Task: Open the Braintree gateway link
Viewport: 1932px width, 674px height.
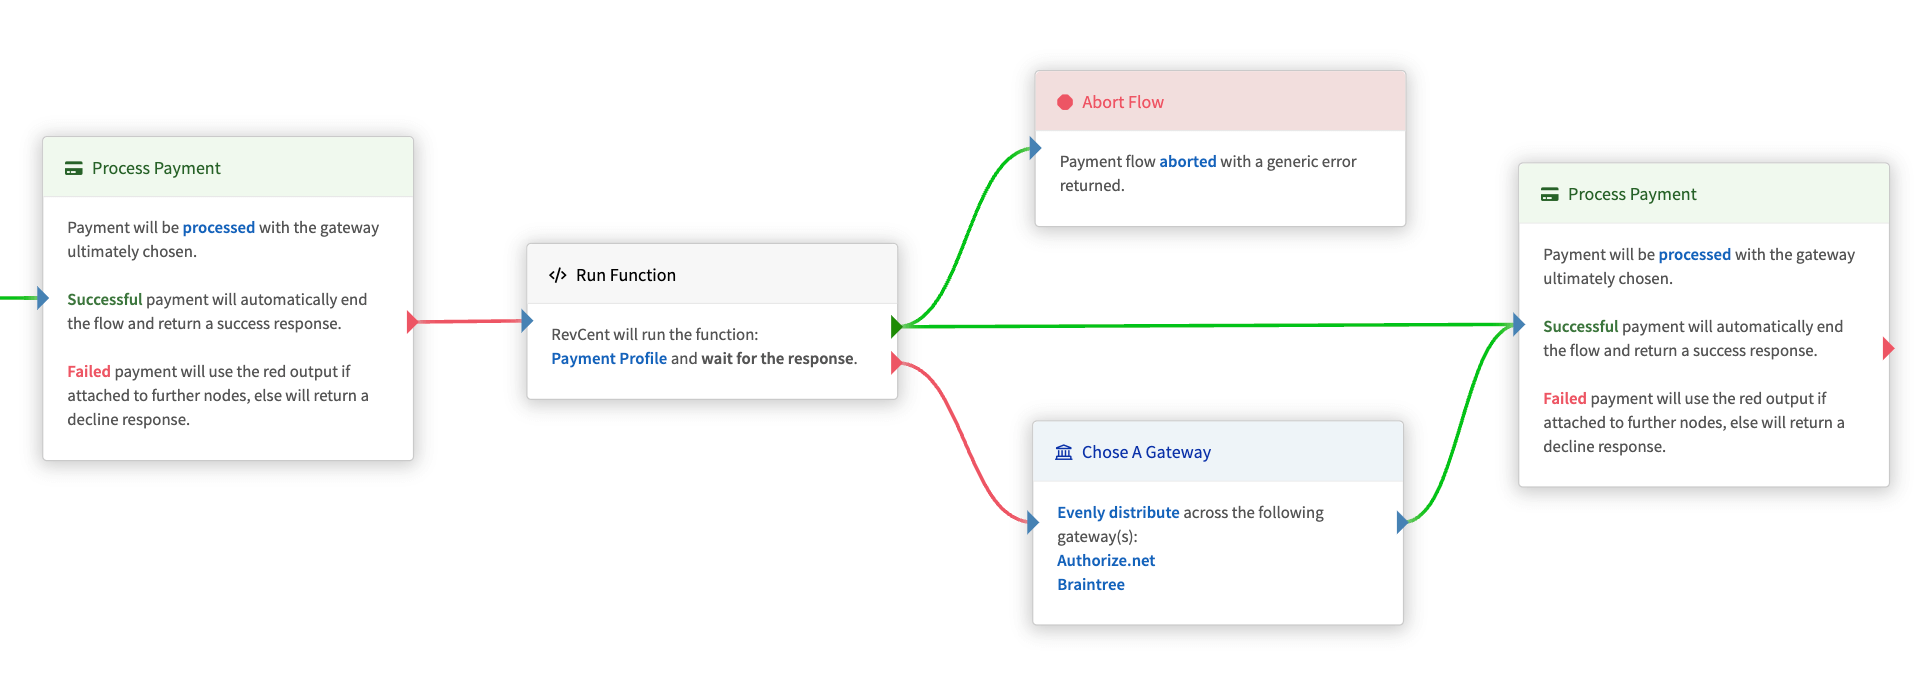Action: click(x=1091, y=584)
